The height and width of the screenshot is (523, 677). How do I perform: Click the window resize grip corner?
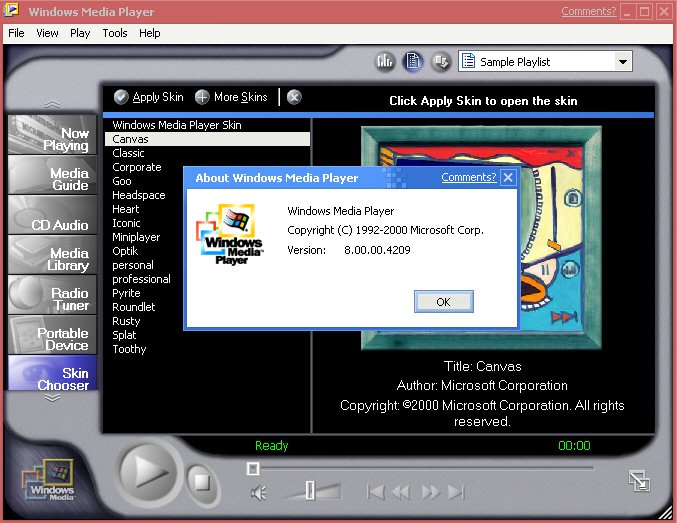[665, 512]
